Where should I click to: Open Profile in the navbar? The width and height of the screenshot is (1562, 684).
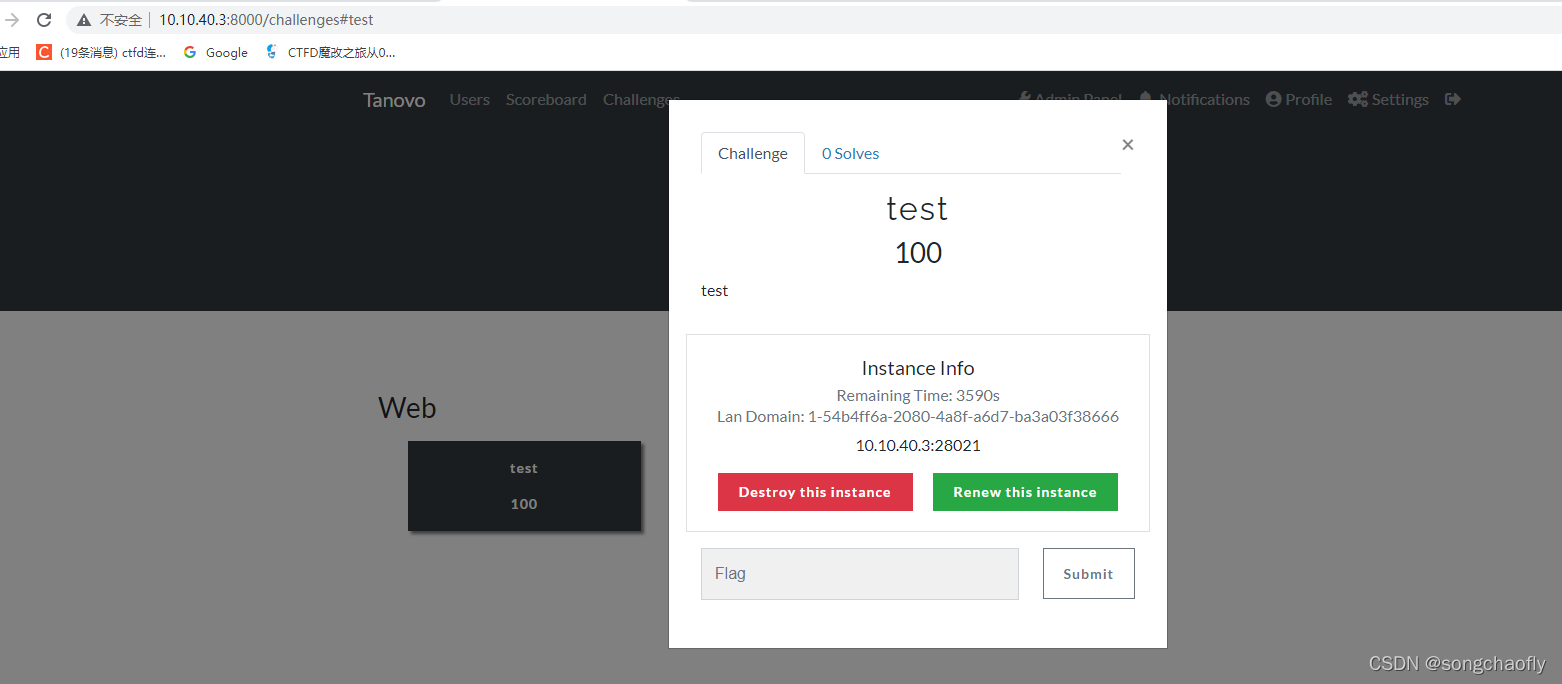pyautogui.click(x=1299, y=99)
